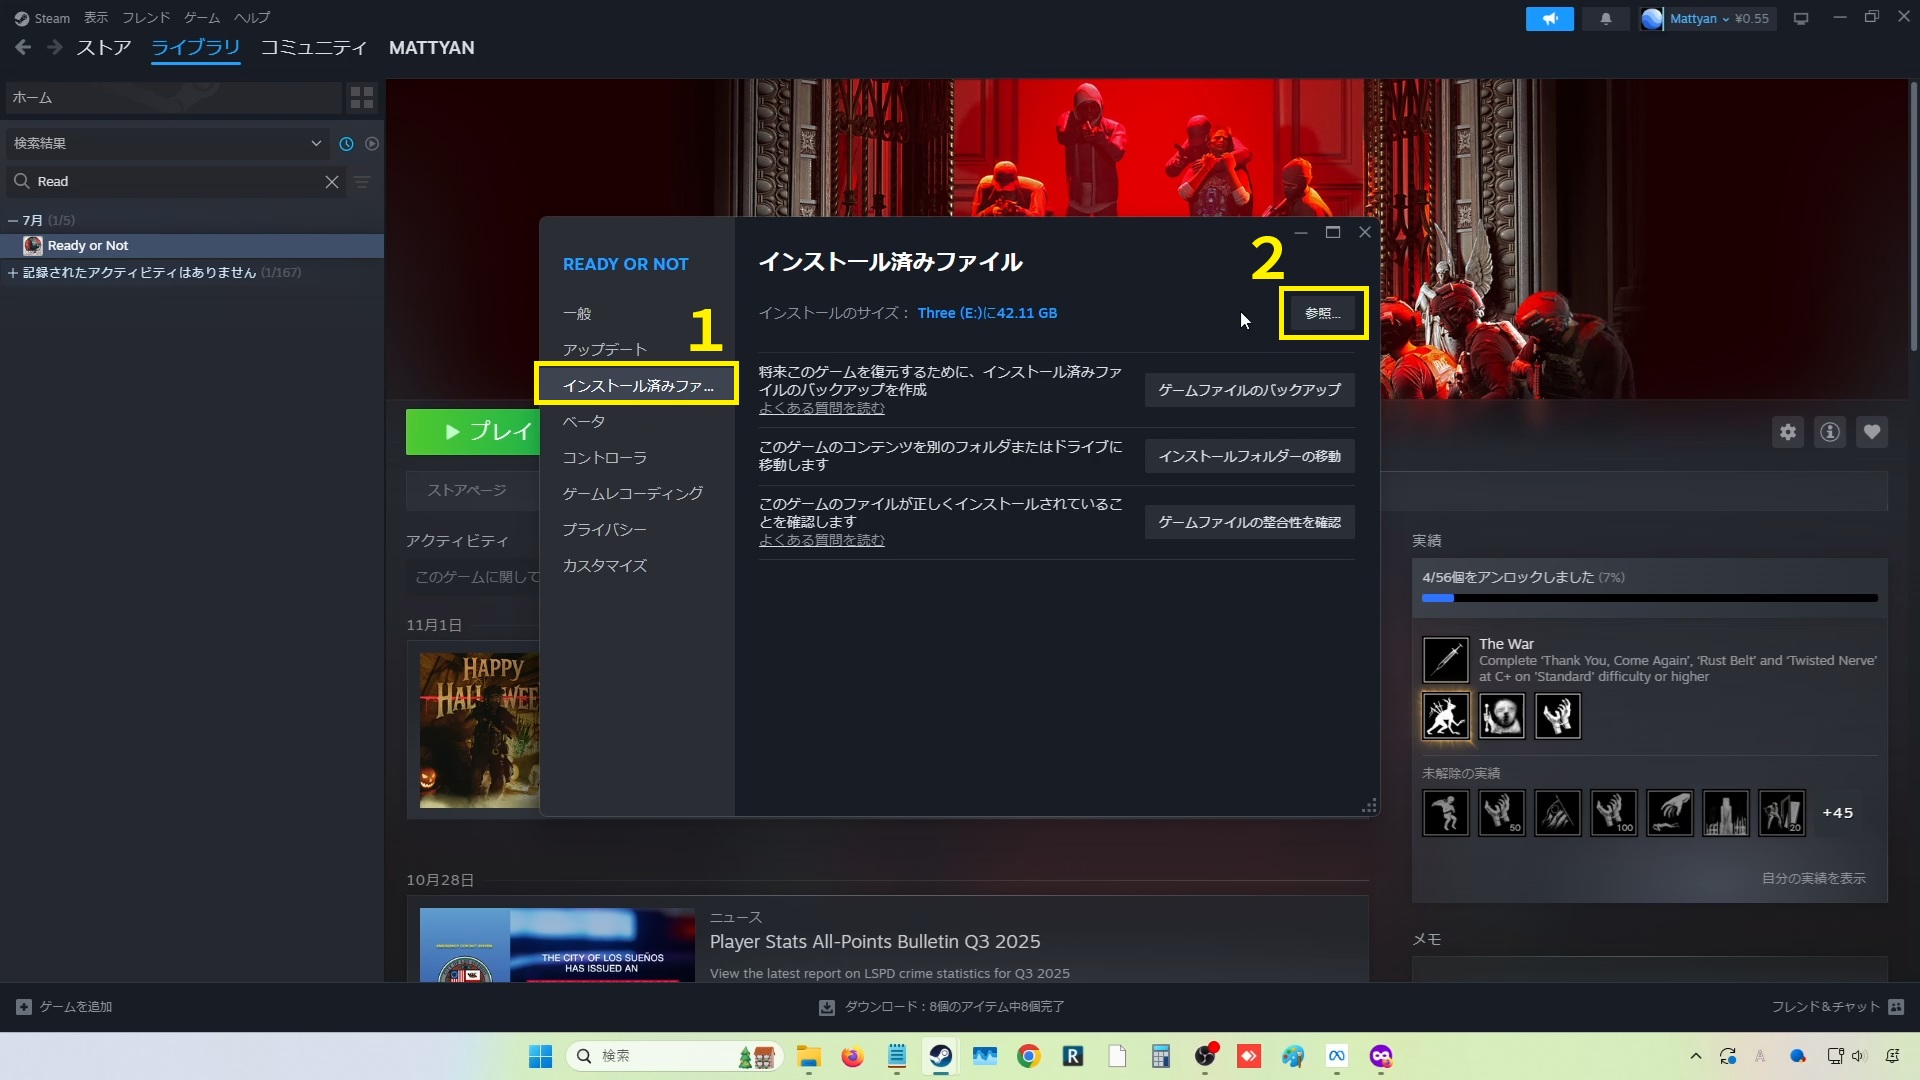
Task: Toggle ready-to-play filter icon
Action: [x=372, y=143]
